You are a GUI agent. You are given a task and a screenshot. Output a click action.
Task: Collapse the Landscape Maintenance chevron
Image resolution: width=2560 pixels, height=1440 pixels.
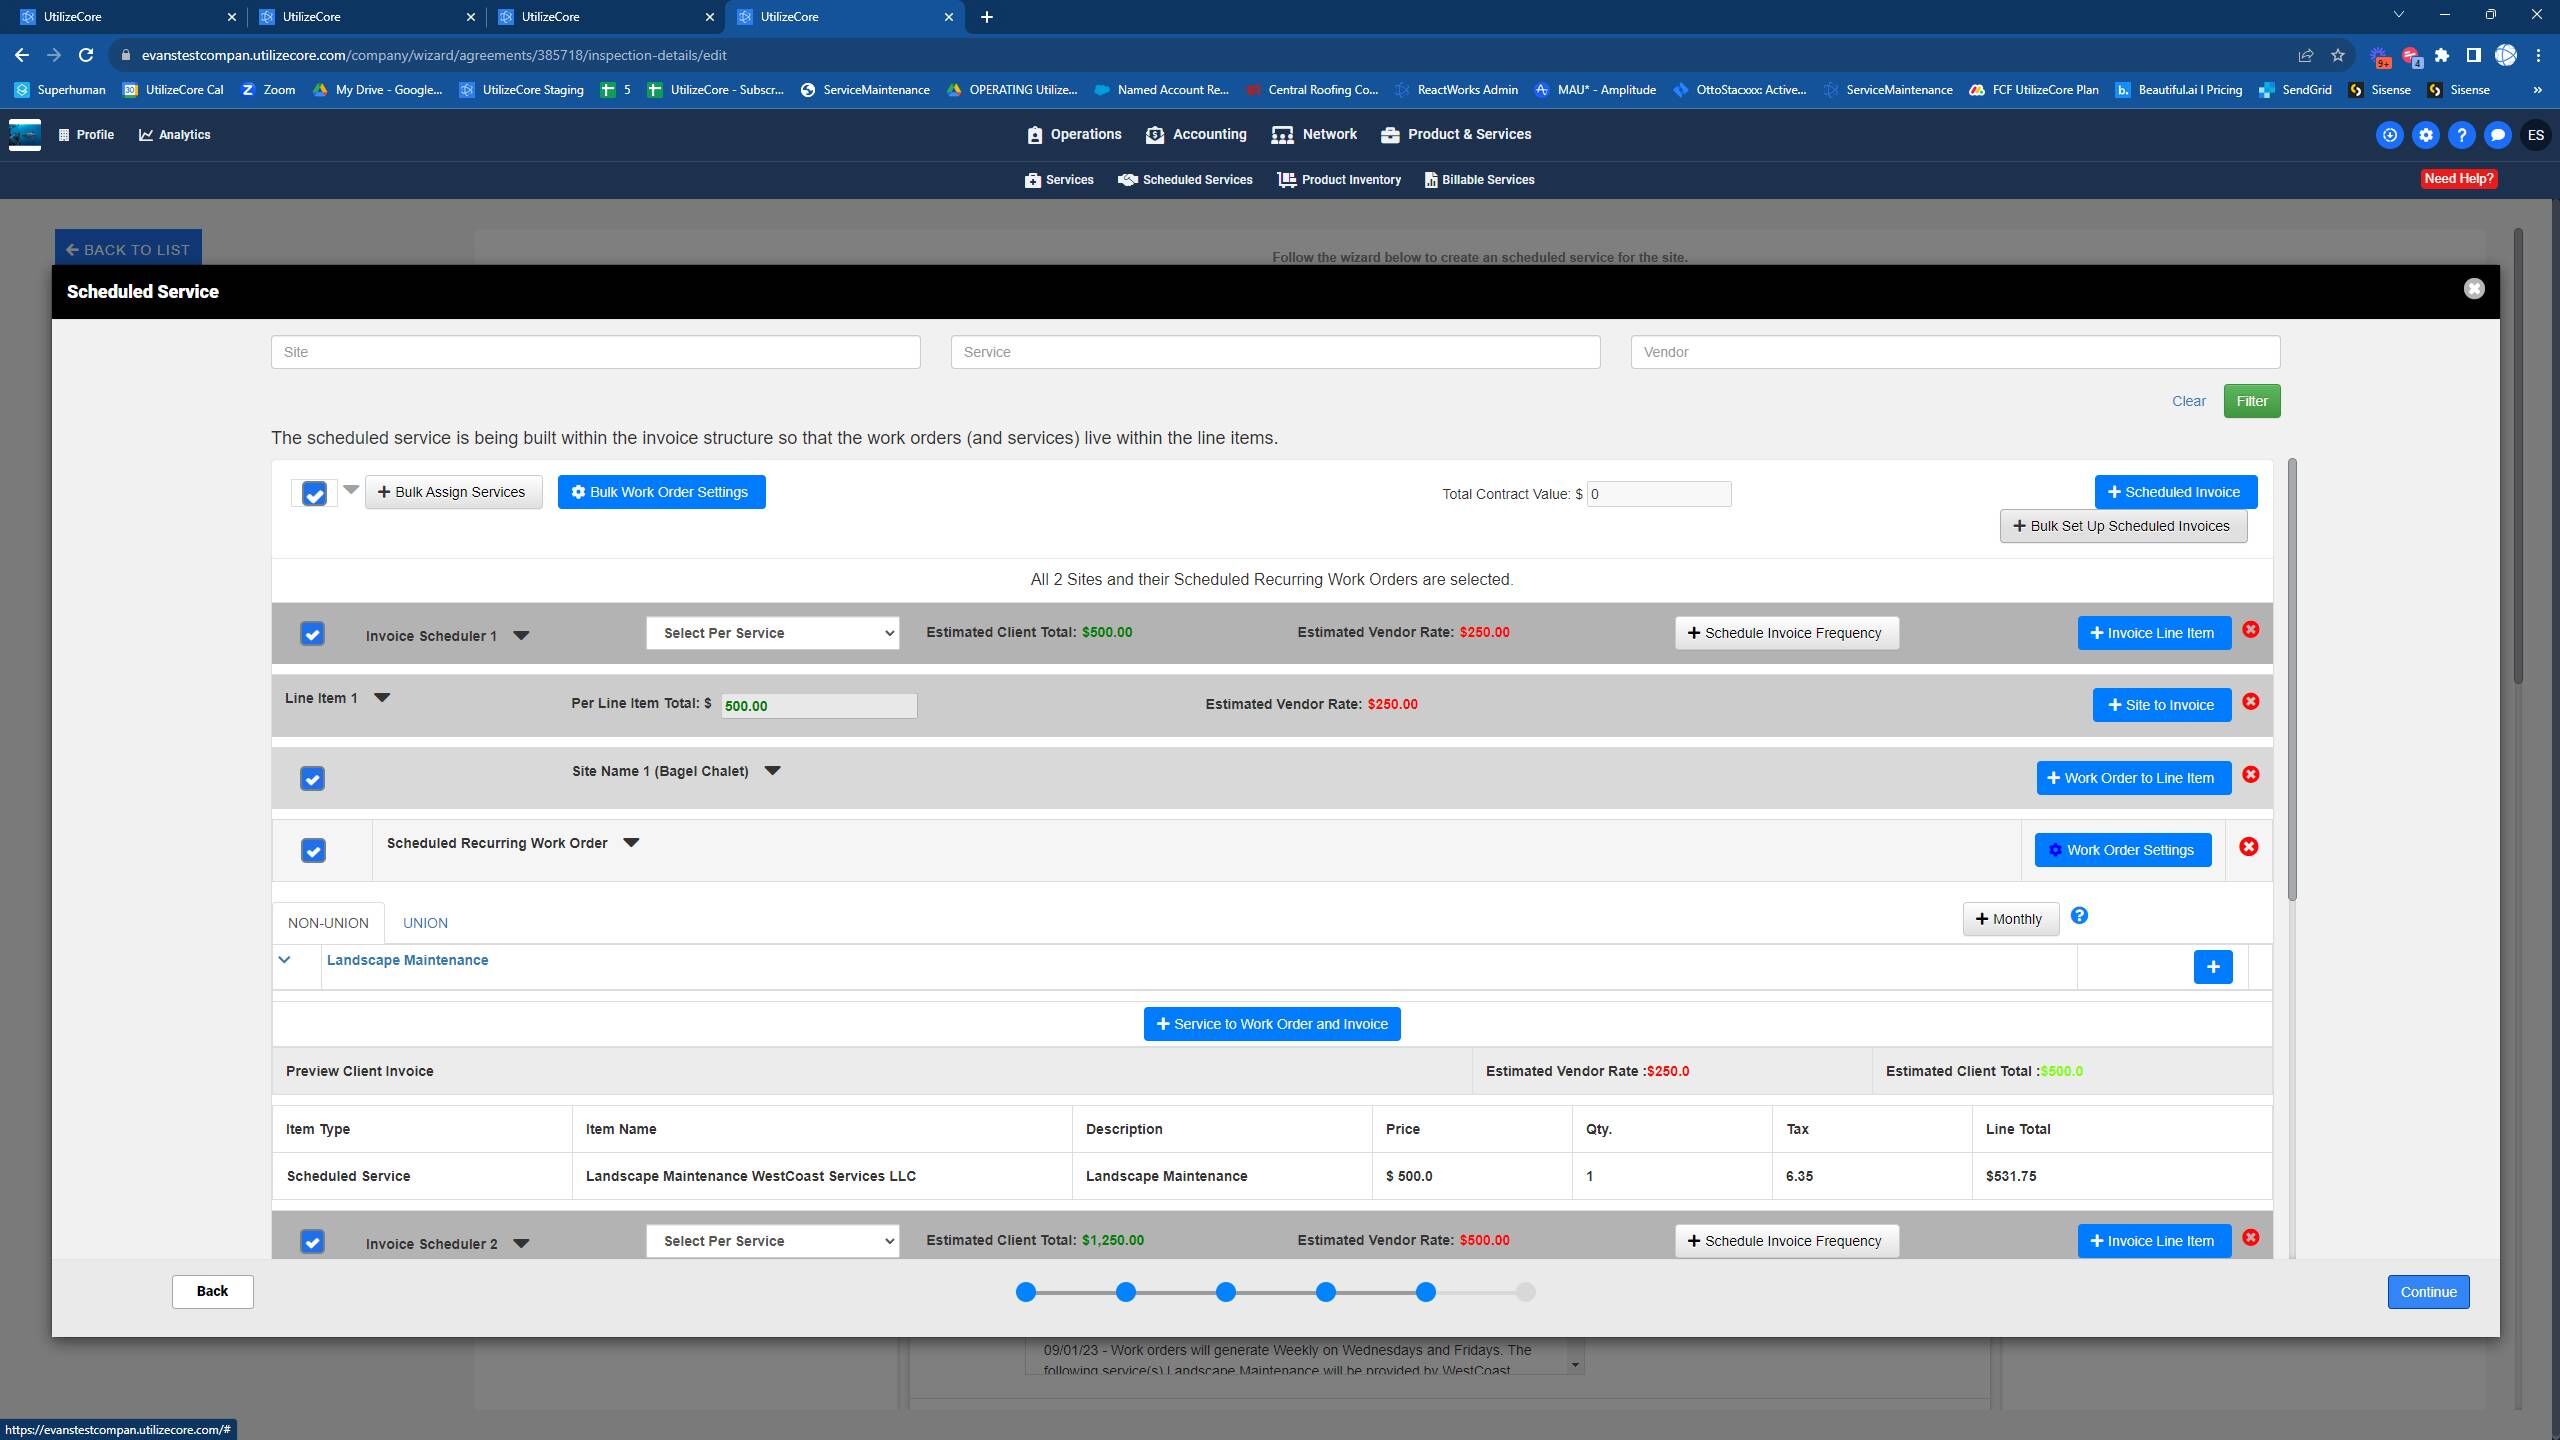284,960
